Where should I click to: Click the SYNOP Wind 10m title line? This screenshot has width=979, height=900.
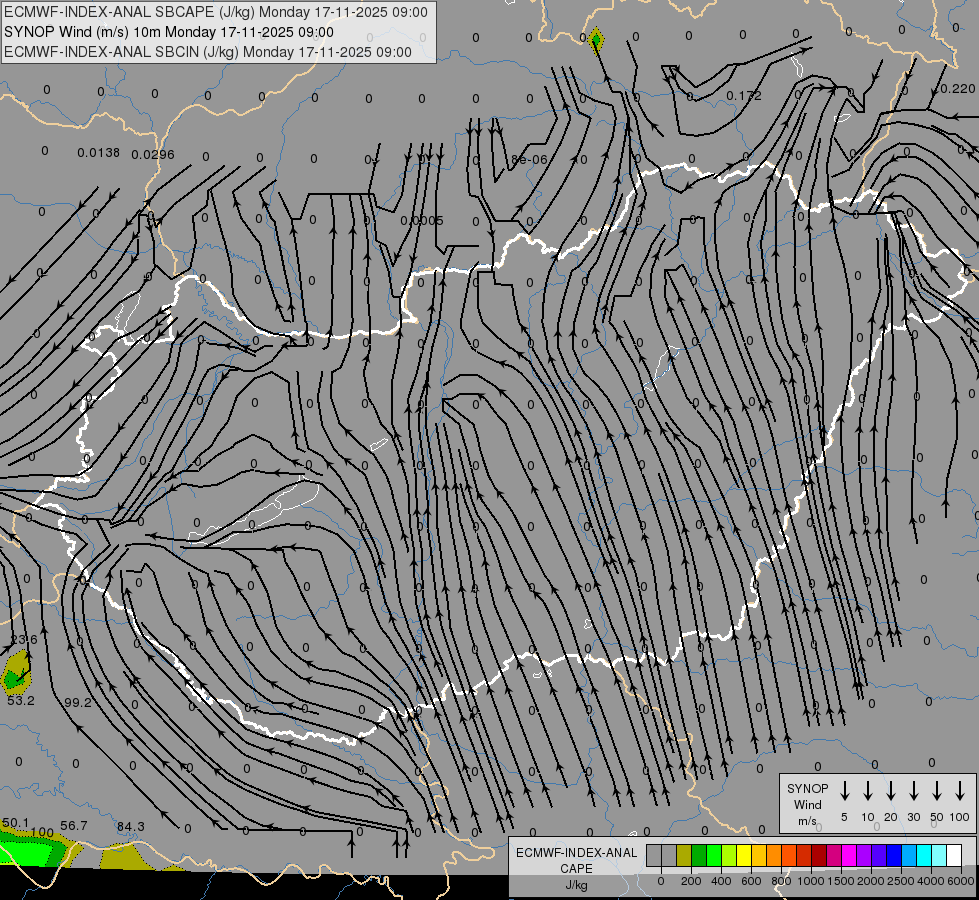click(169, 32)
